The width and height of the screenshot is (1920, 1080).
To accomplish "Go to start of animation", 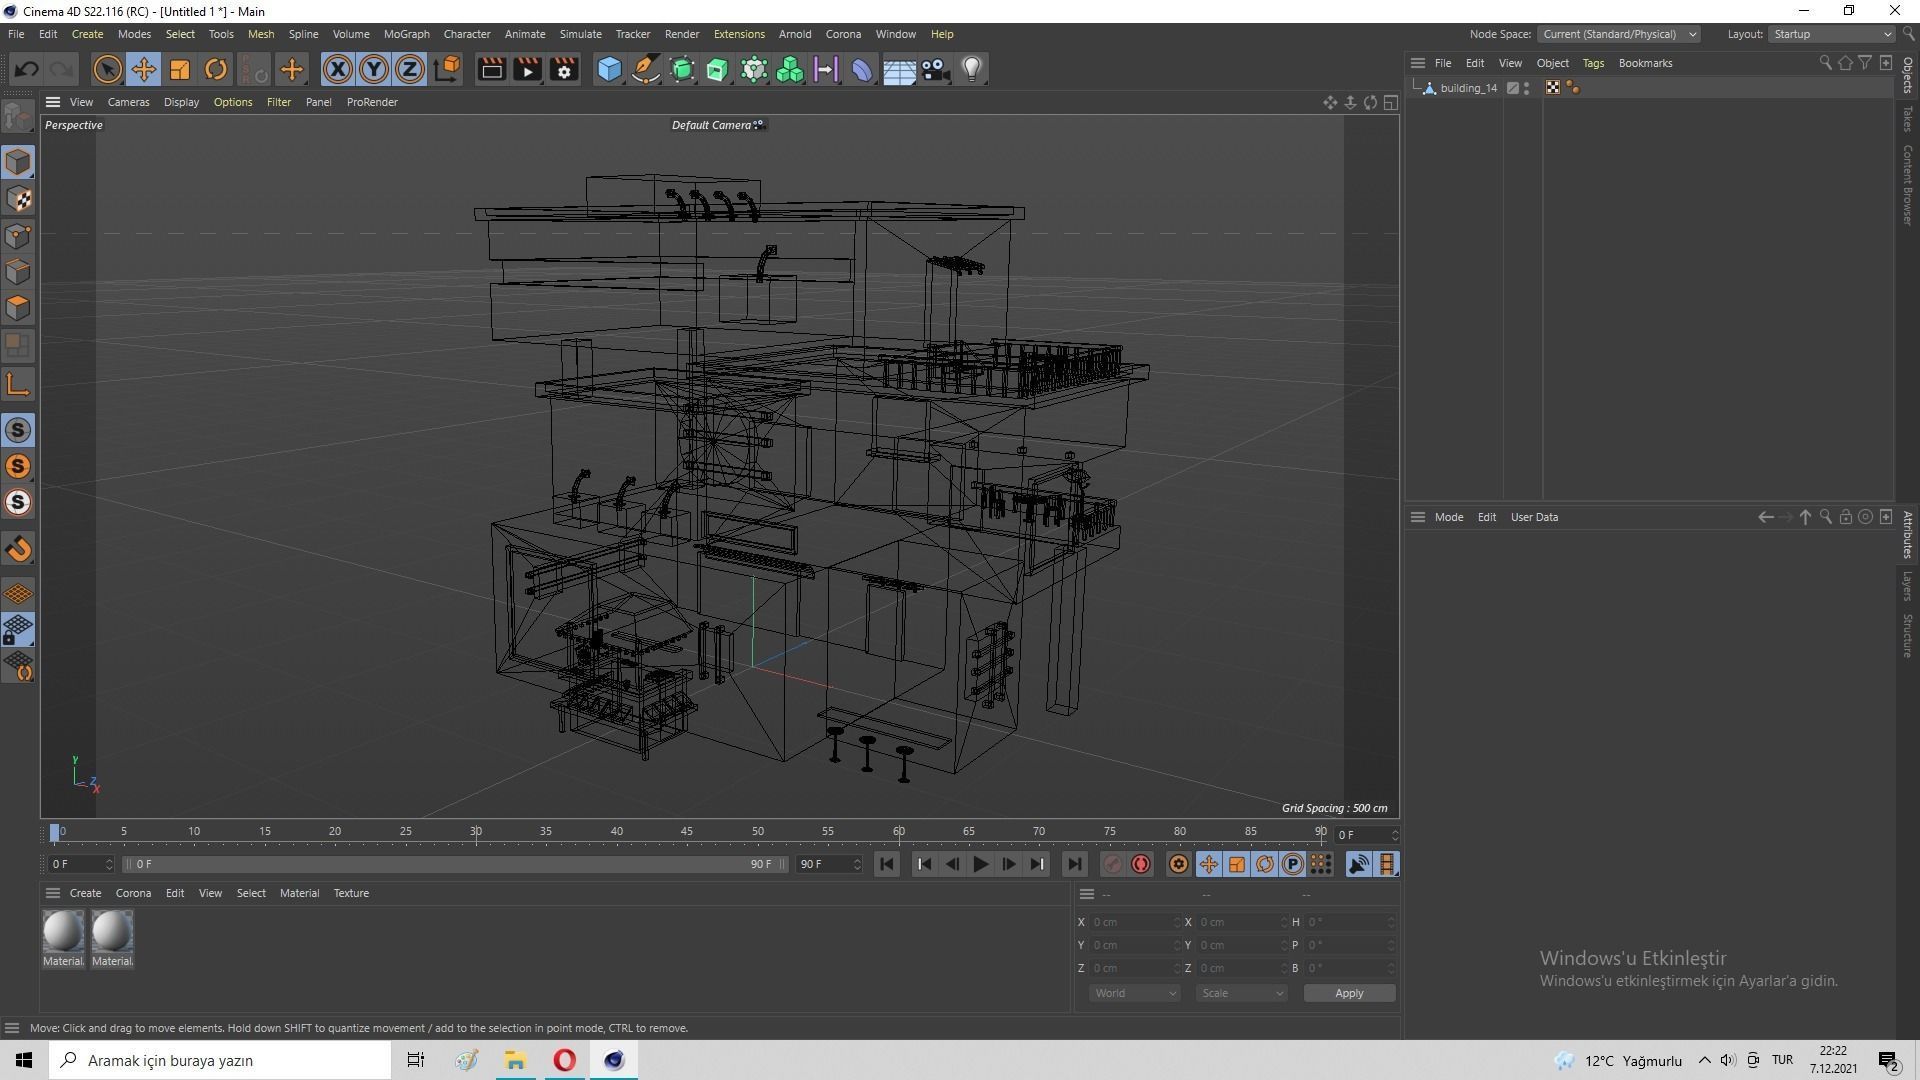I will point(886,864).
